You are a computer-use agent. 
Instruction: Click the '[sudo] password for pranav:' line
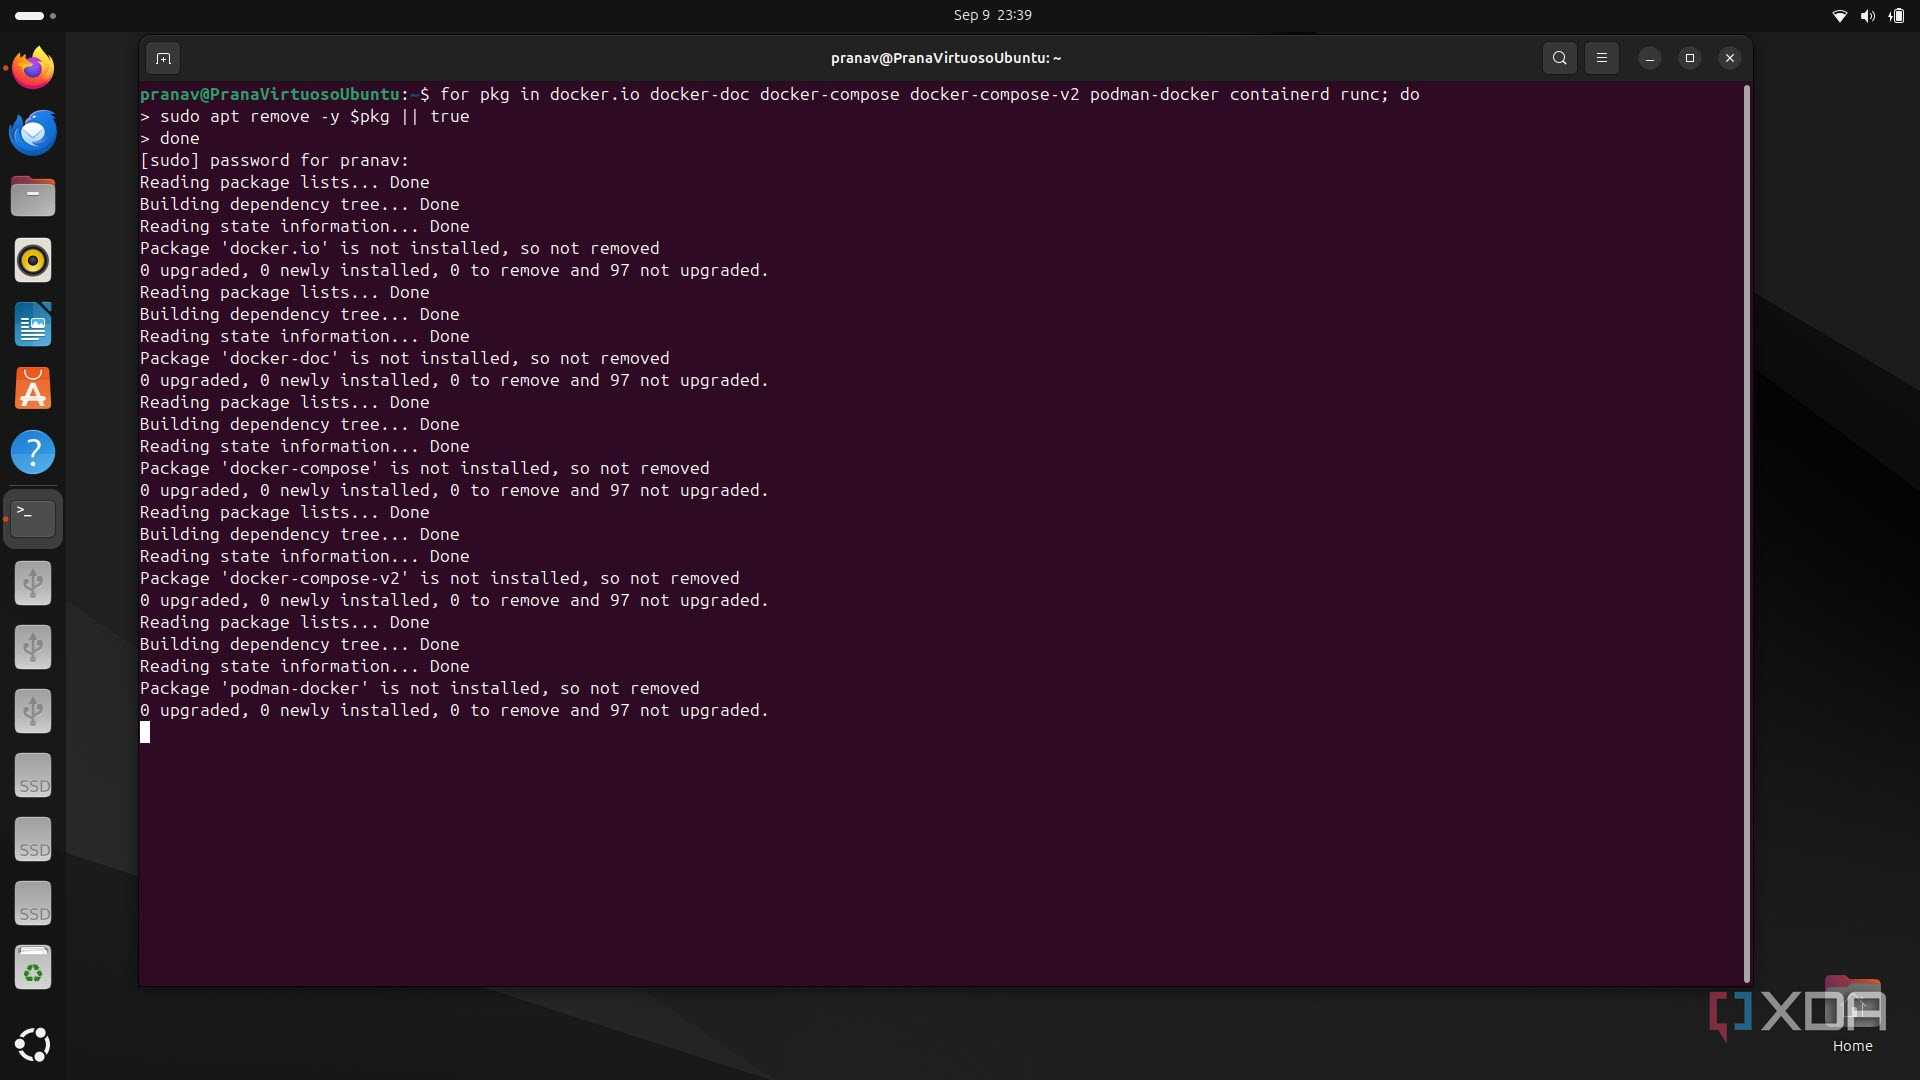coord(274,160)
